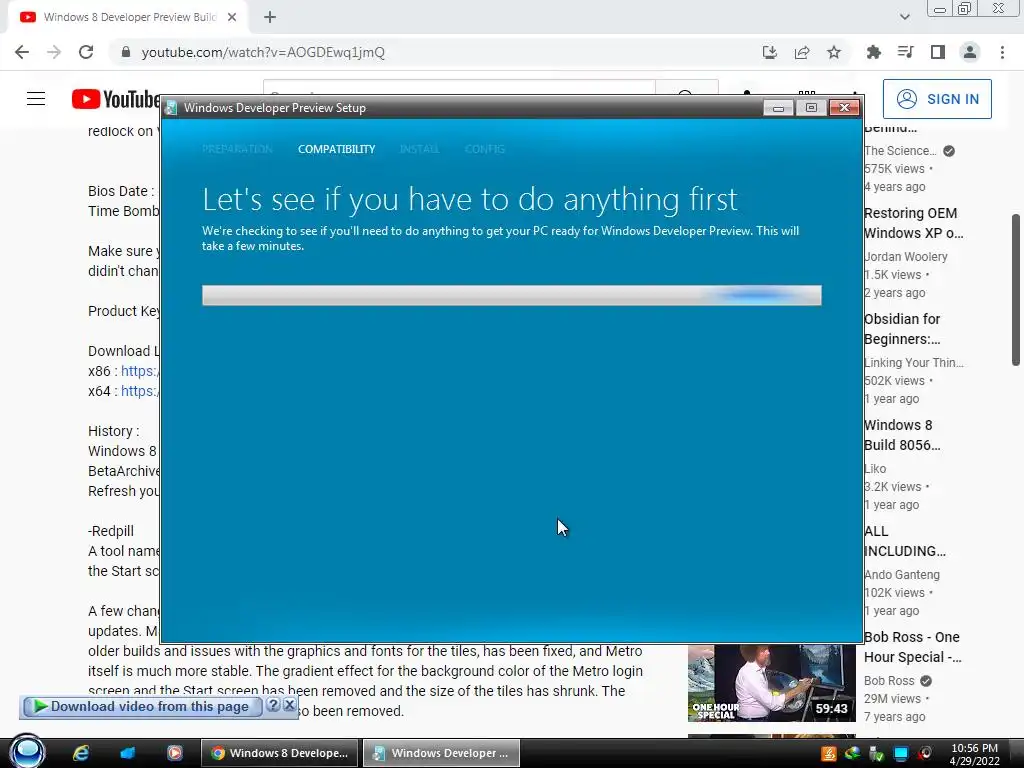Image resolution: width=1024 pixels, height=768 pixels.
Task: Click the site lock icon in address bar
Action: point(126,52)
